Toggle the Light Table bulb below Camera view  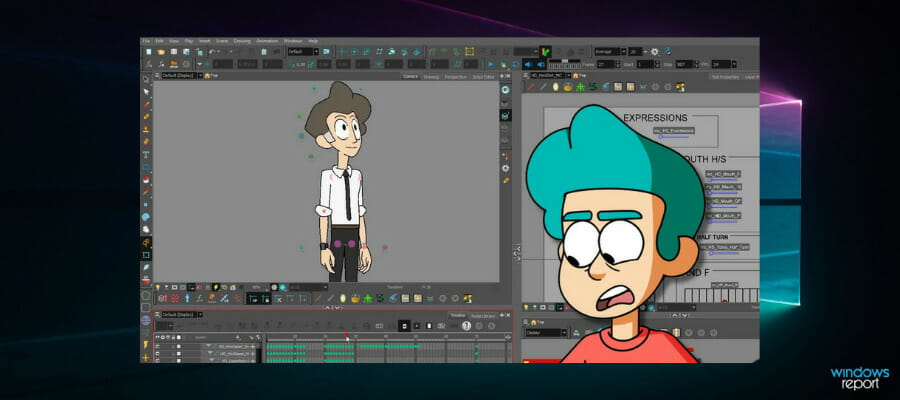pos(157,287)
